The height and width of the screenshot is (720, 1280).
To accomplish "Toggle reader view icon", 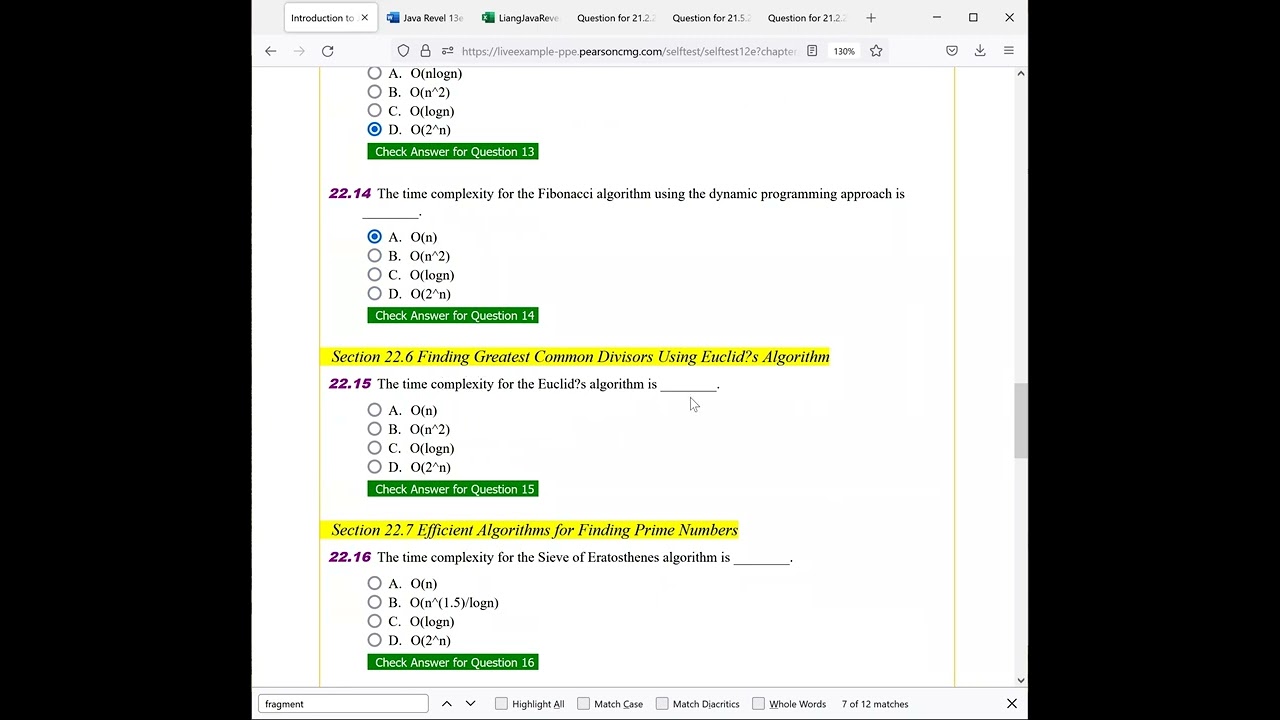I will [x=812, y=51].
